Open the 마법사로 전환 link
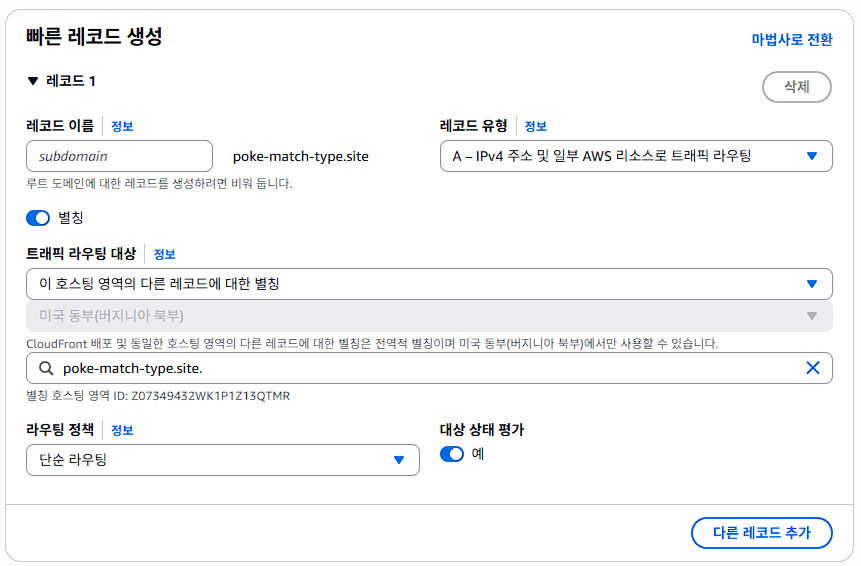 (x=792, y=40)
